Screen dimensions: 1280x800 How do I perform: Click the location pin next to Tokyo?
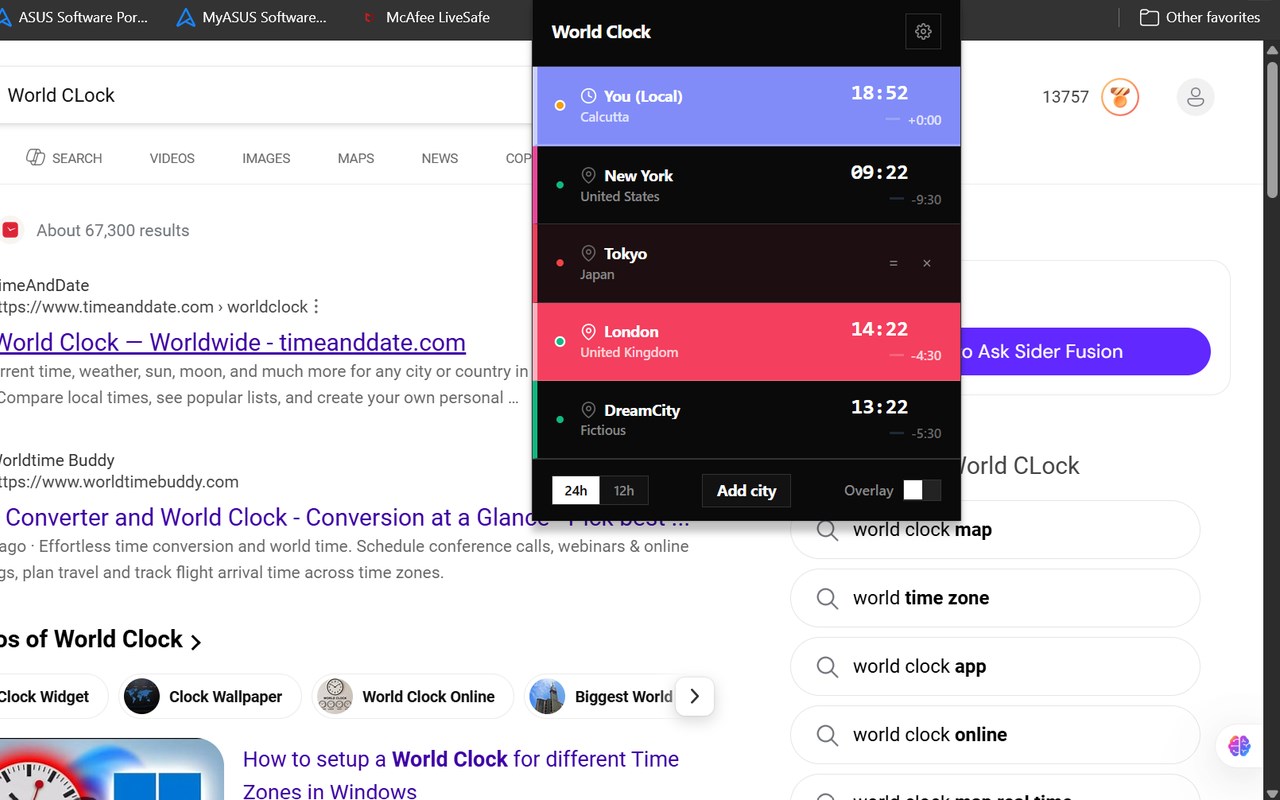point(588,254)
